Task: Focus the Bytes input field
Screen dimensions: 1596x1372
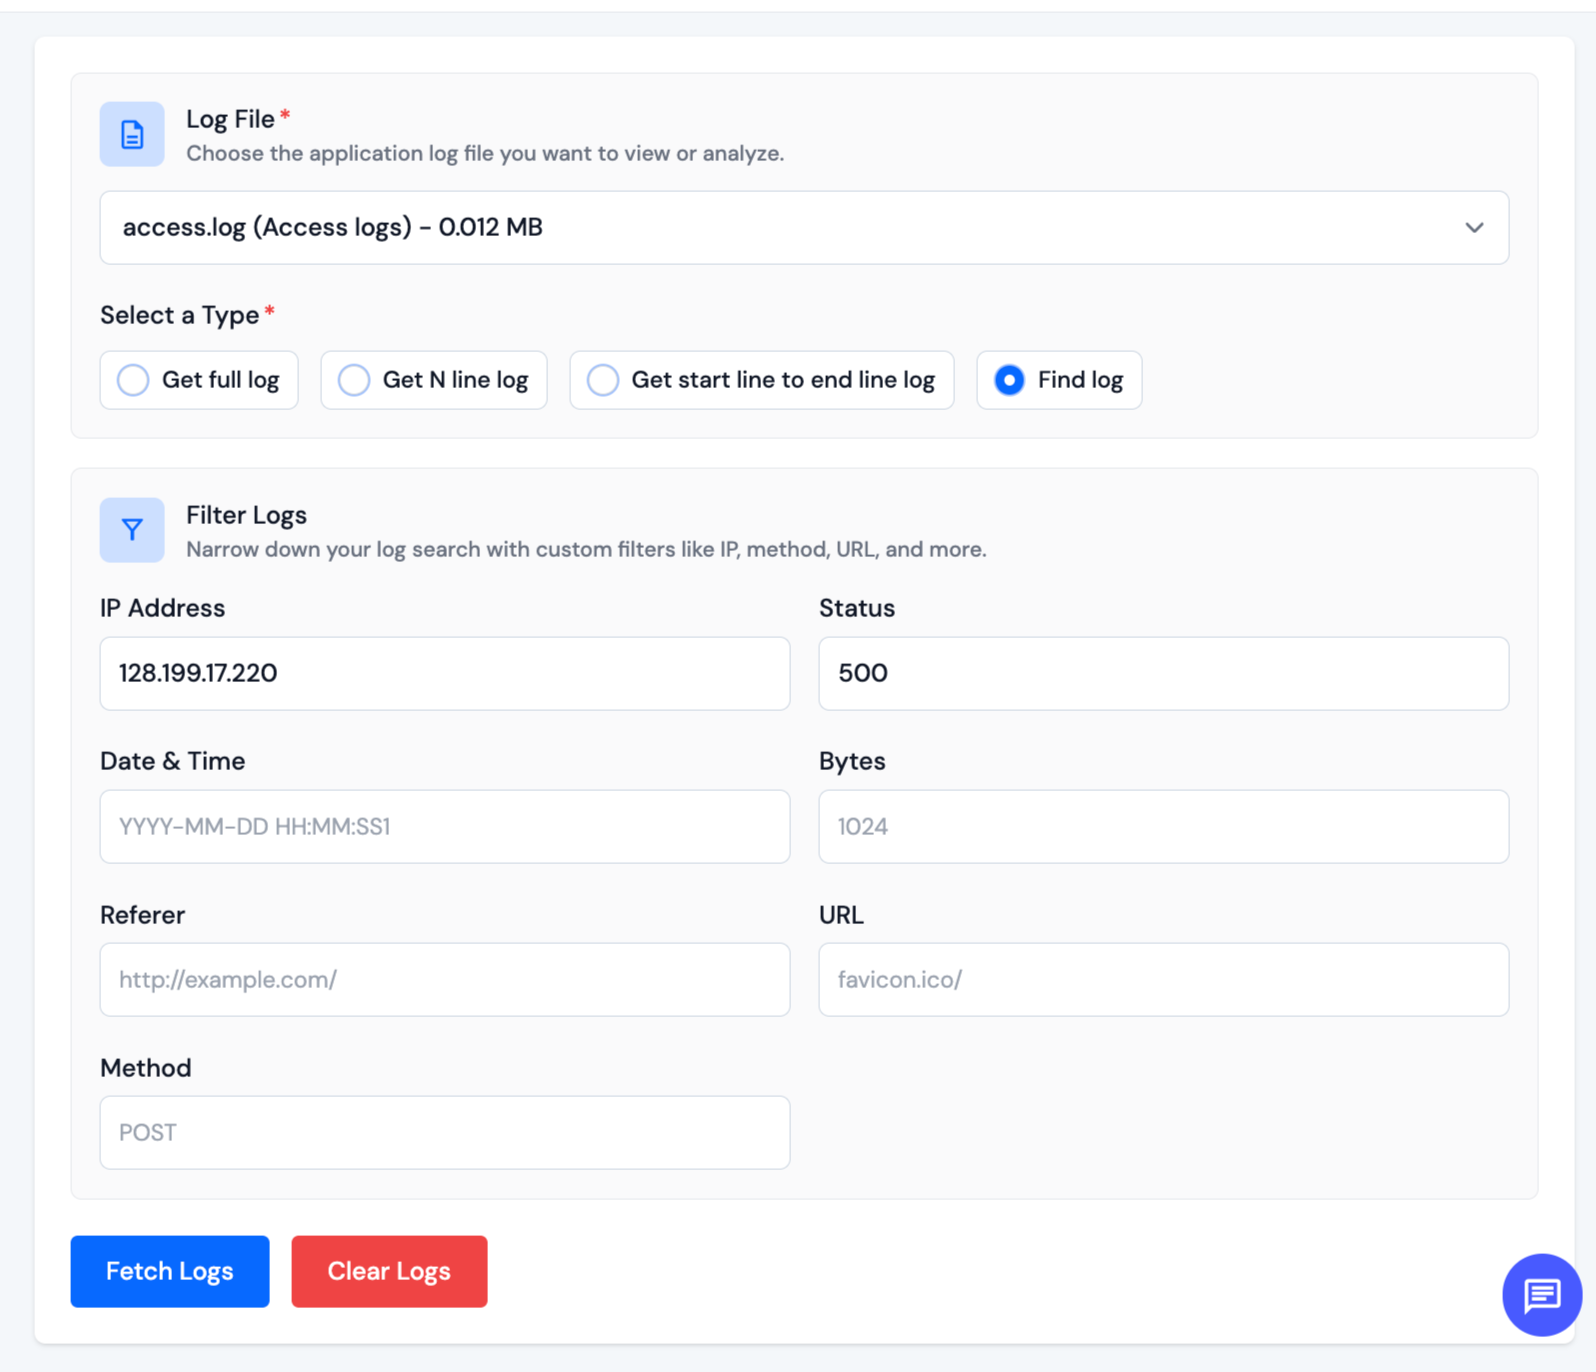Action: coord(1163,827)
